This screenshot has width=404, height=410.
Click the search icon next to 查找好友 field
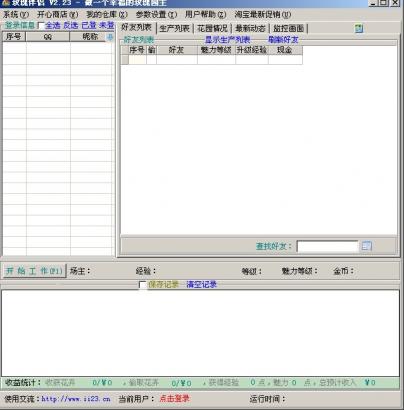point(367,246)
